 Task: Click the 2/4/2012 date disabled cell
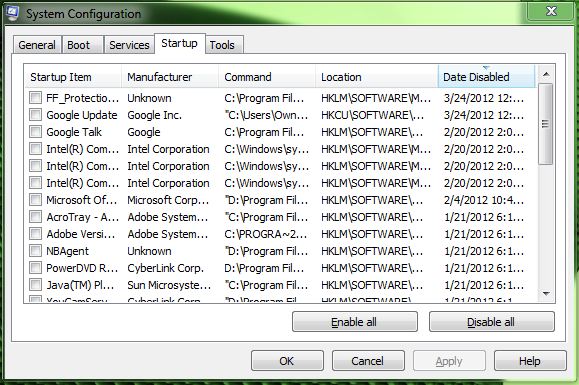[484, 200]
